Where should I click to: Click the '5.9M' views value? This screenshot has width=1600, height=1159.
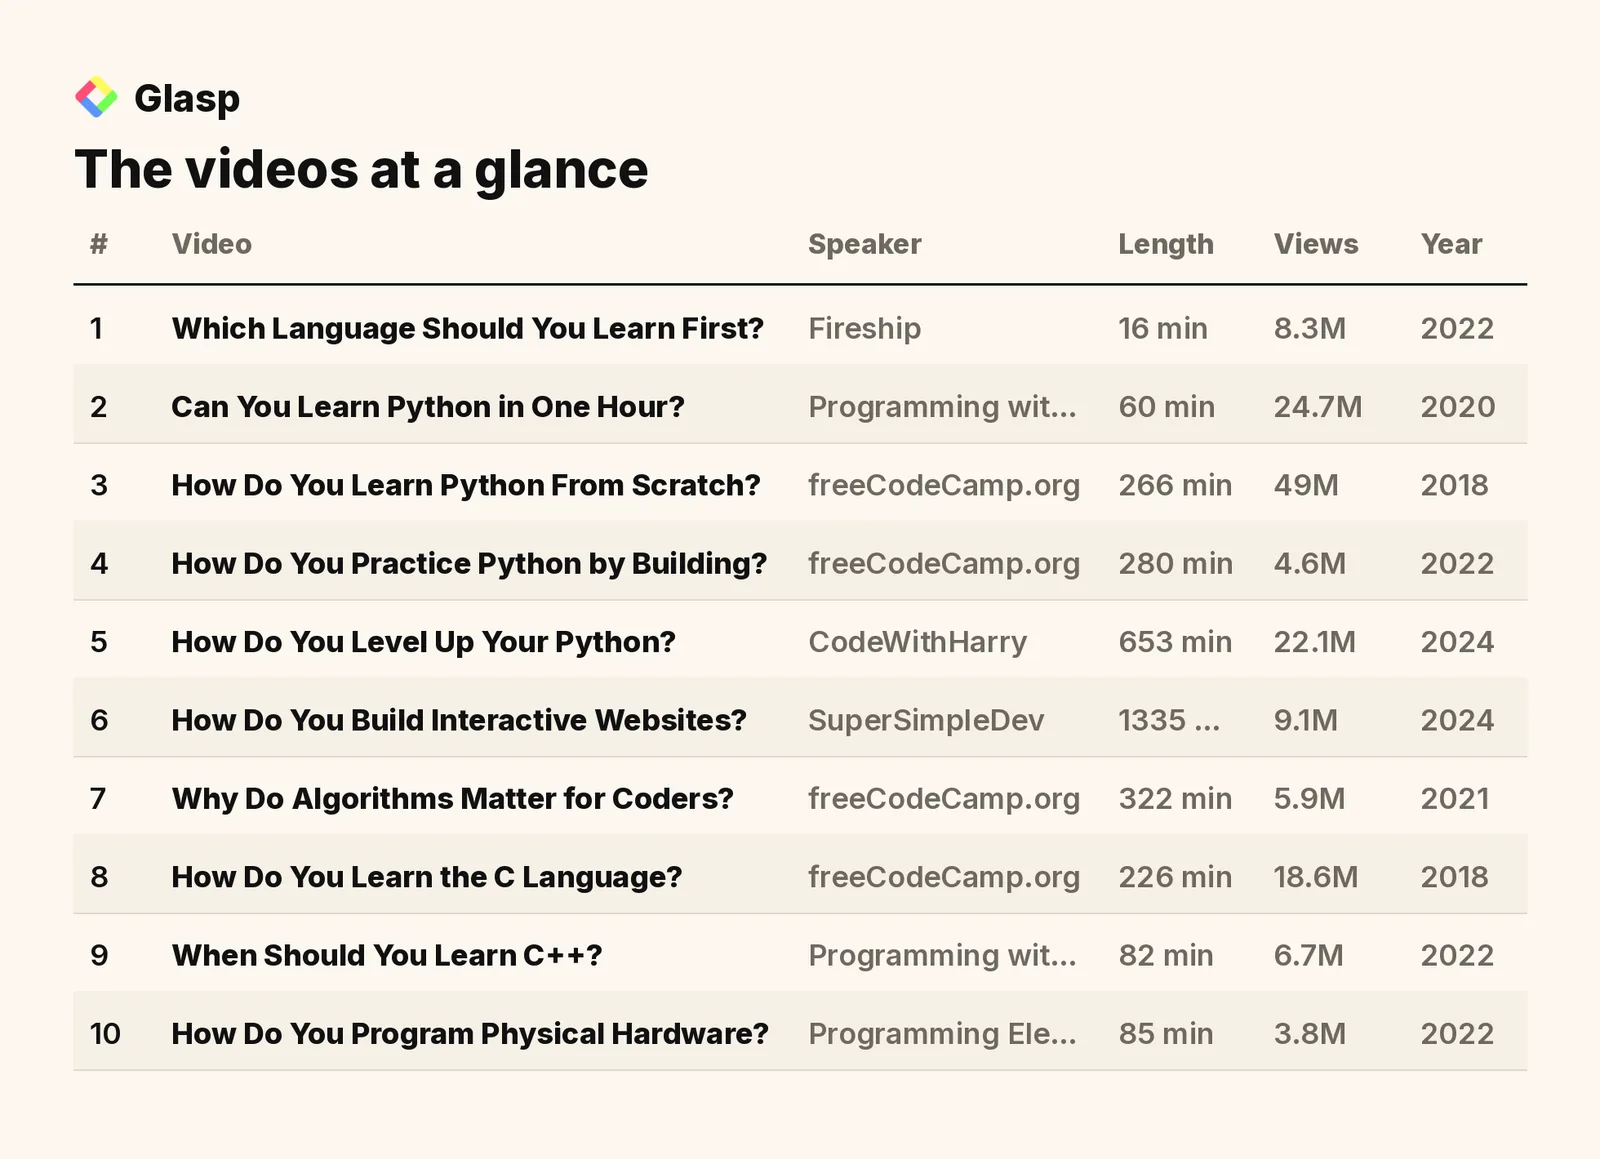click(1310, 798)
